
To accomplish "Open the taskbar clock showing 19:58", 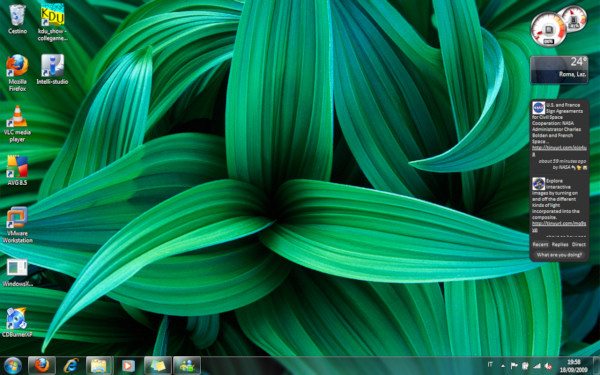I will tap(574, 366).
